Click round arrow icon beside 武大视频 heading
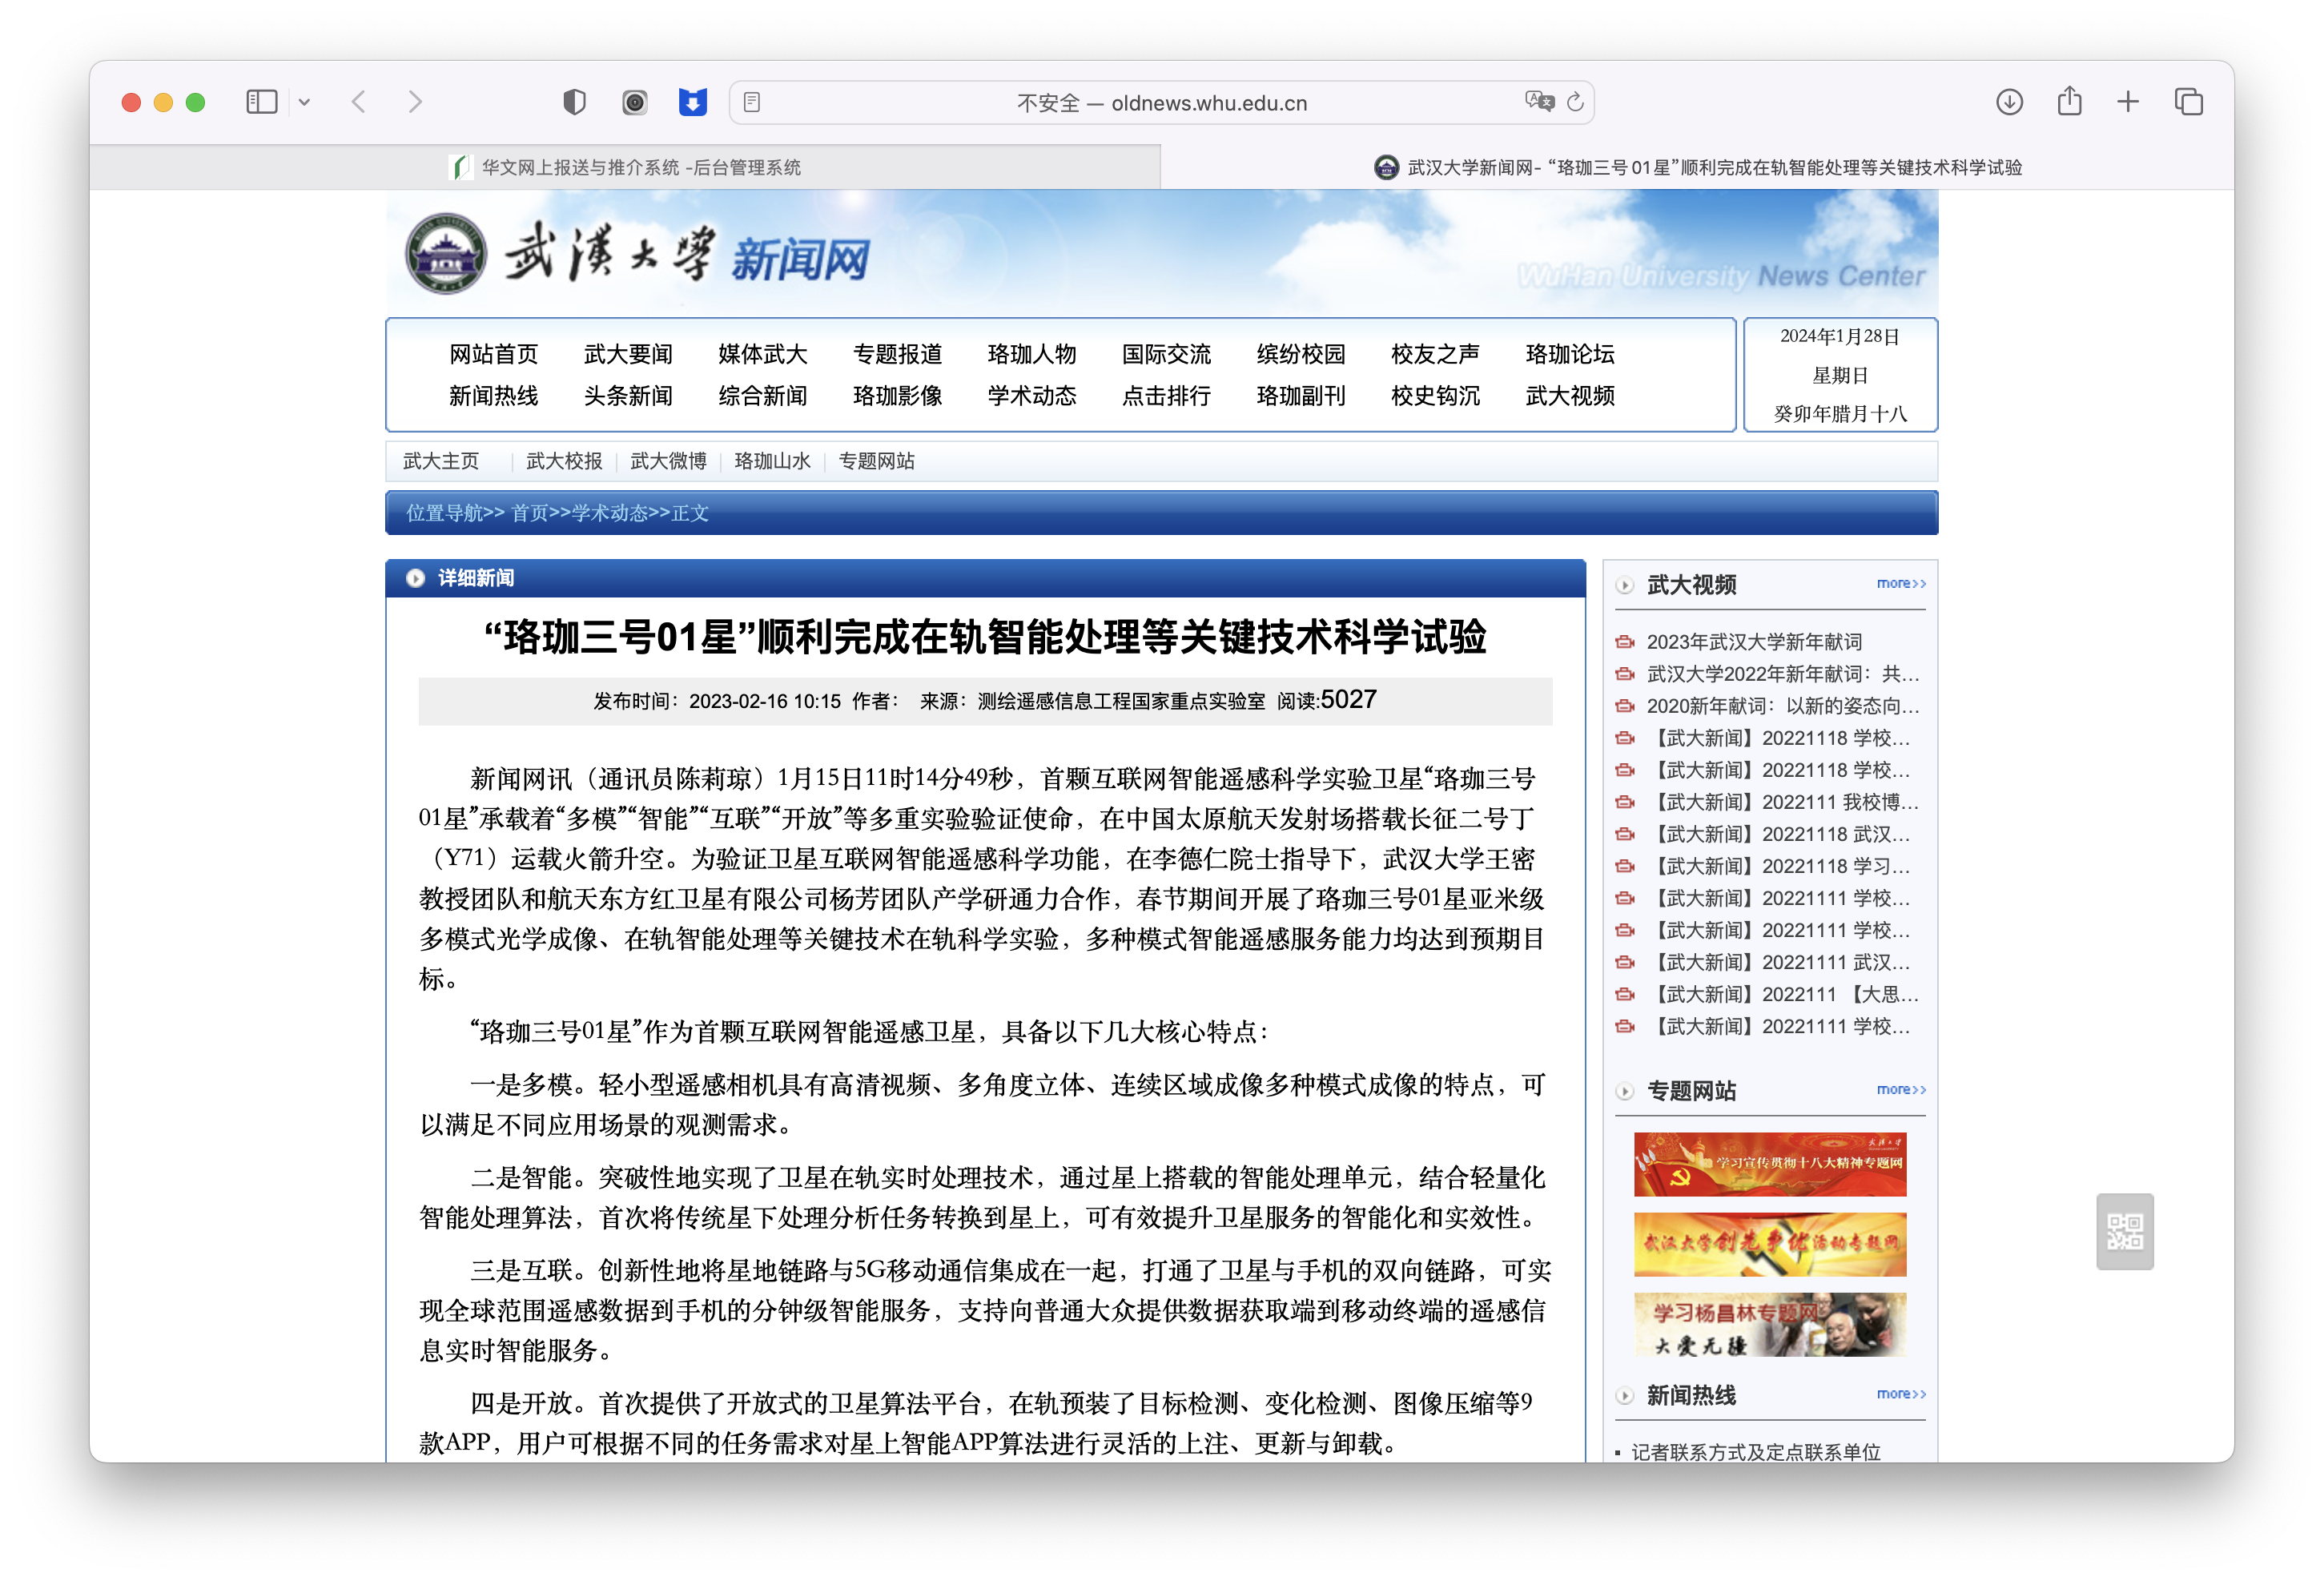Image resolution: width=2324 pixels, height=1581 pixels. (x=1625, y=585)
